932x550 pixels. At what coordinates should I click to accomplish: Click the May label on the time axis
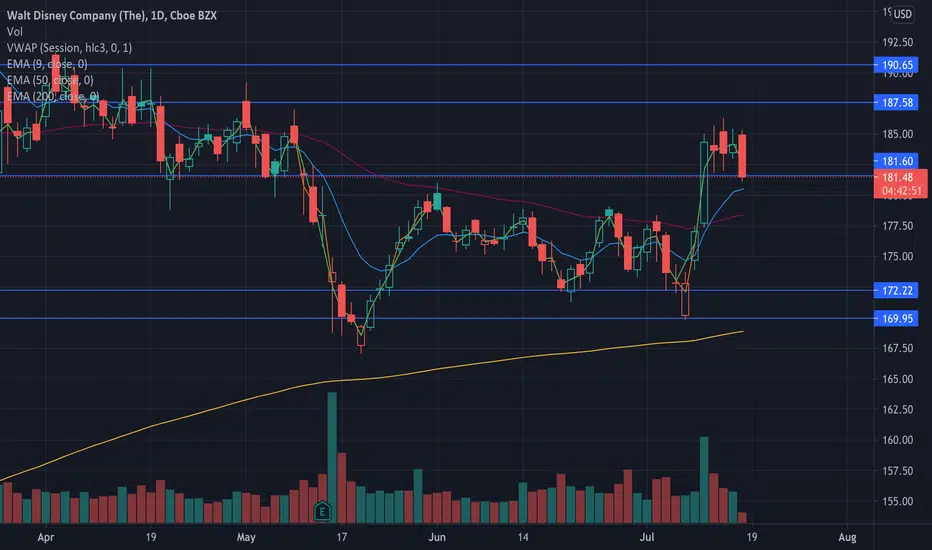point(246,537)
